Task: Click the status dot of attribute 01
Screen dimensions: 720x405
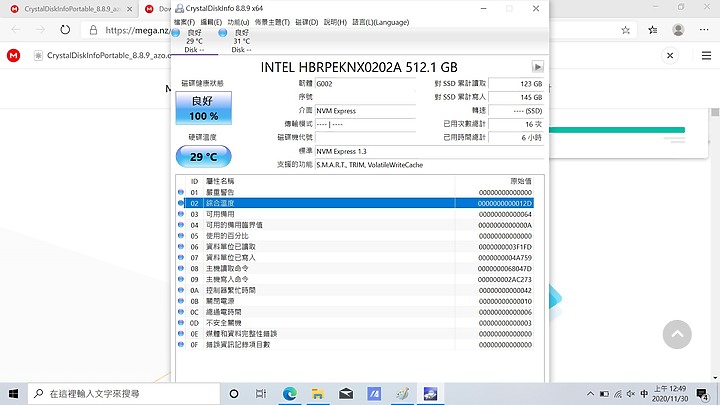Action: 180,192
